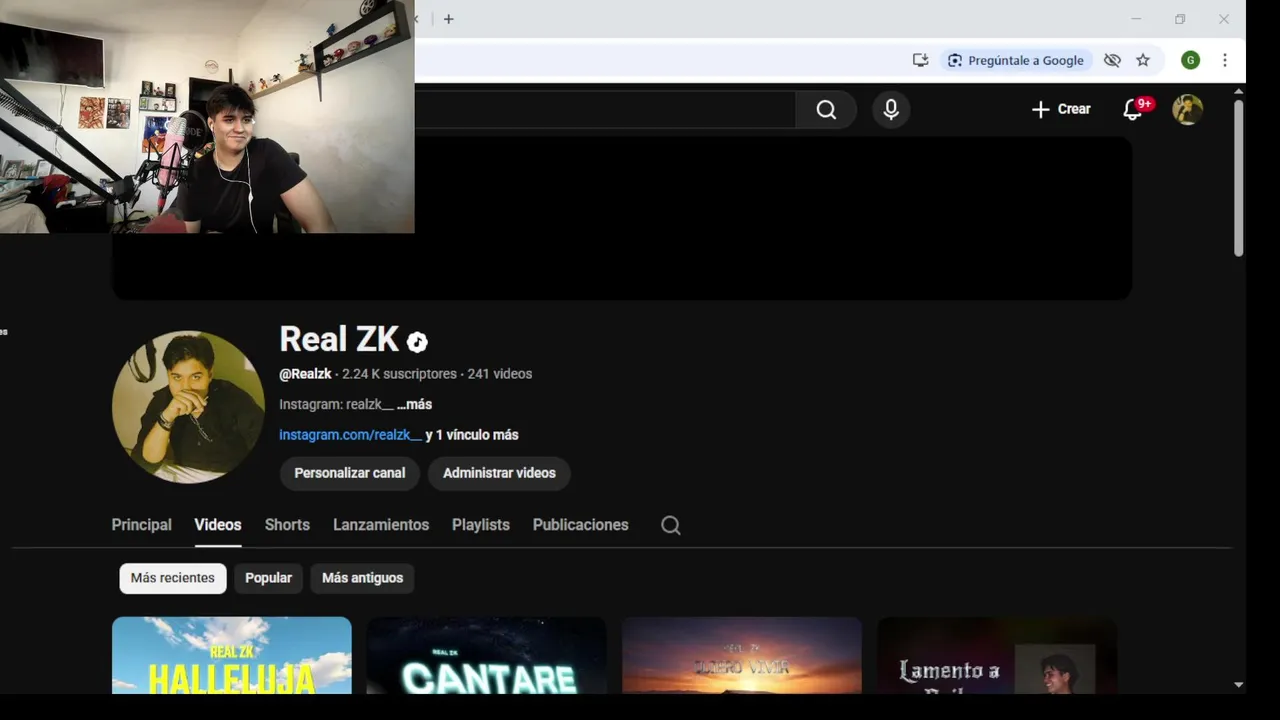Switch to the Principal tab
Image resolution: width=1280 pixels, height=720 pixels.
point(141,525)
